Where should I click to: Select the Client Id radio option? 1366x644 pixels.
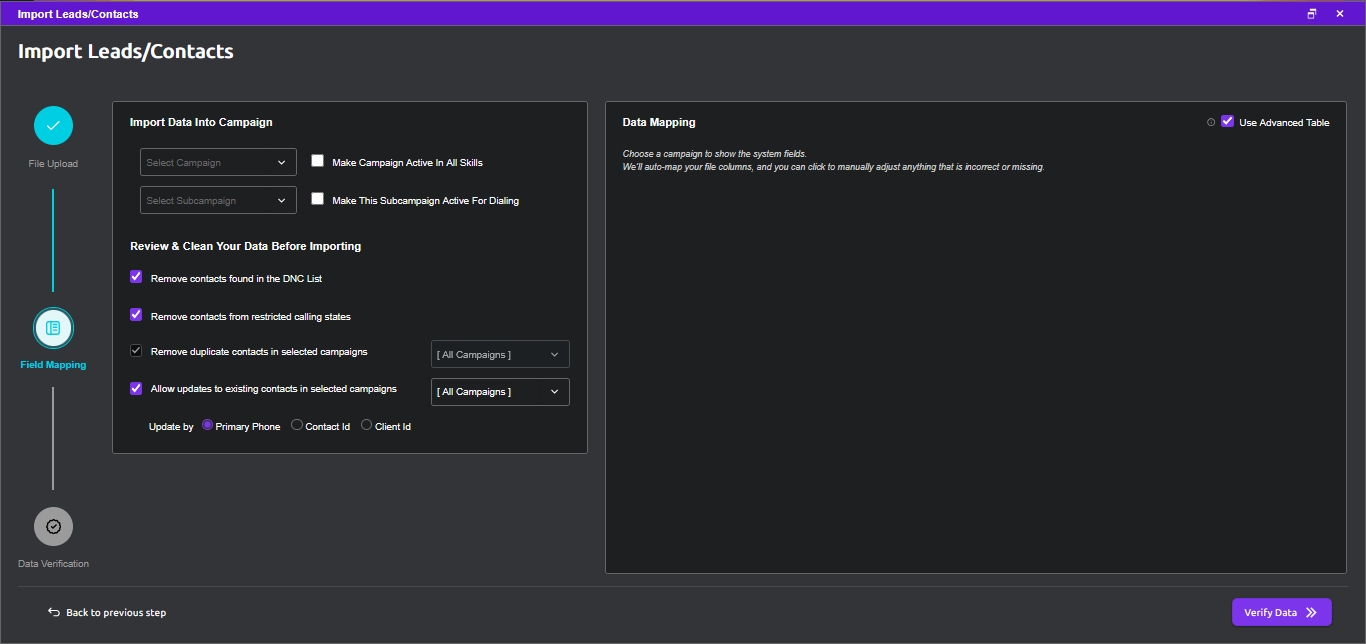[x=366, y=425]
